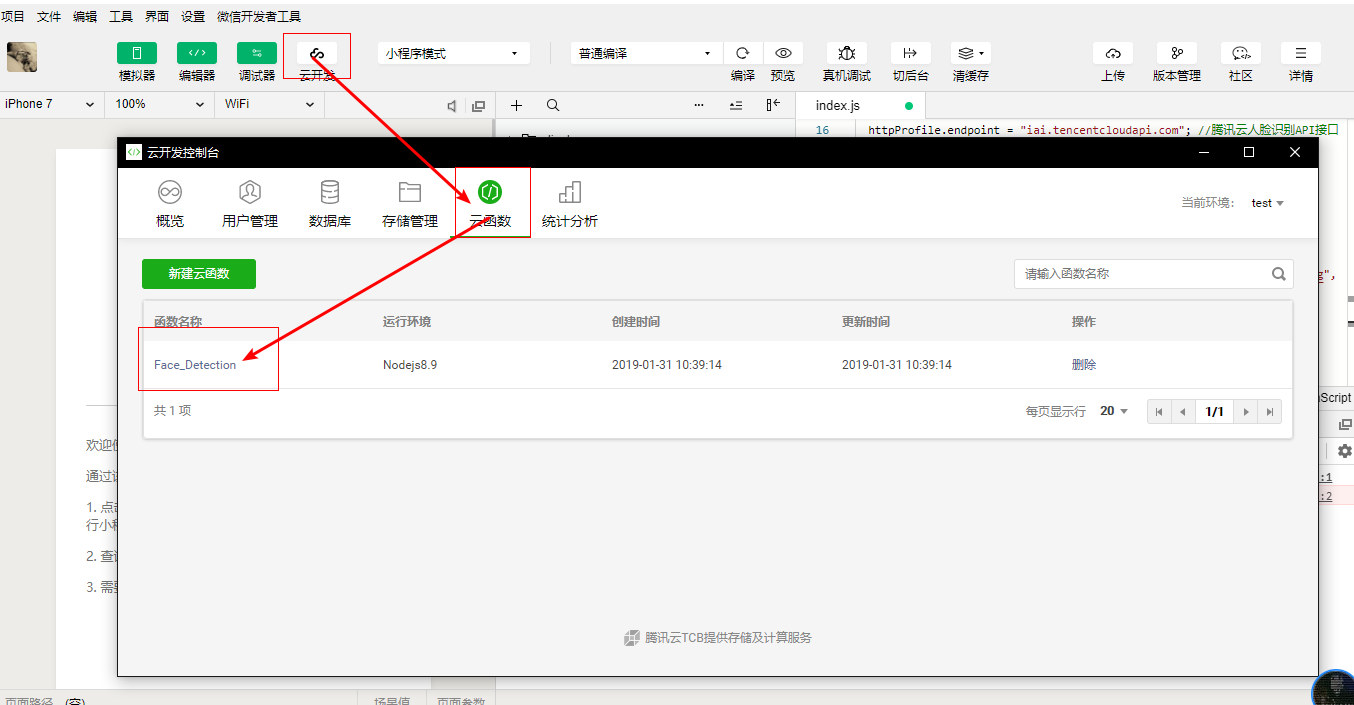
Task: Delete Face_Detection via 删除 link
Action: [x=1084, y=365]
